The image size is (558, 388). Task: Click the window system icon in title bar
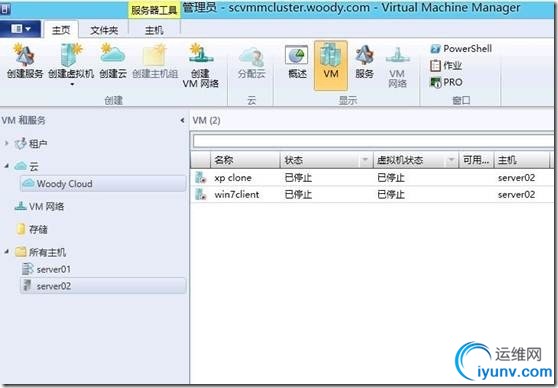coord(5,9)
